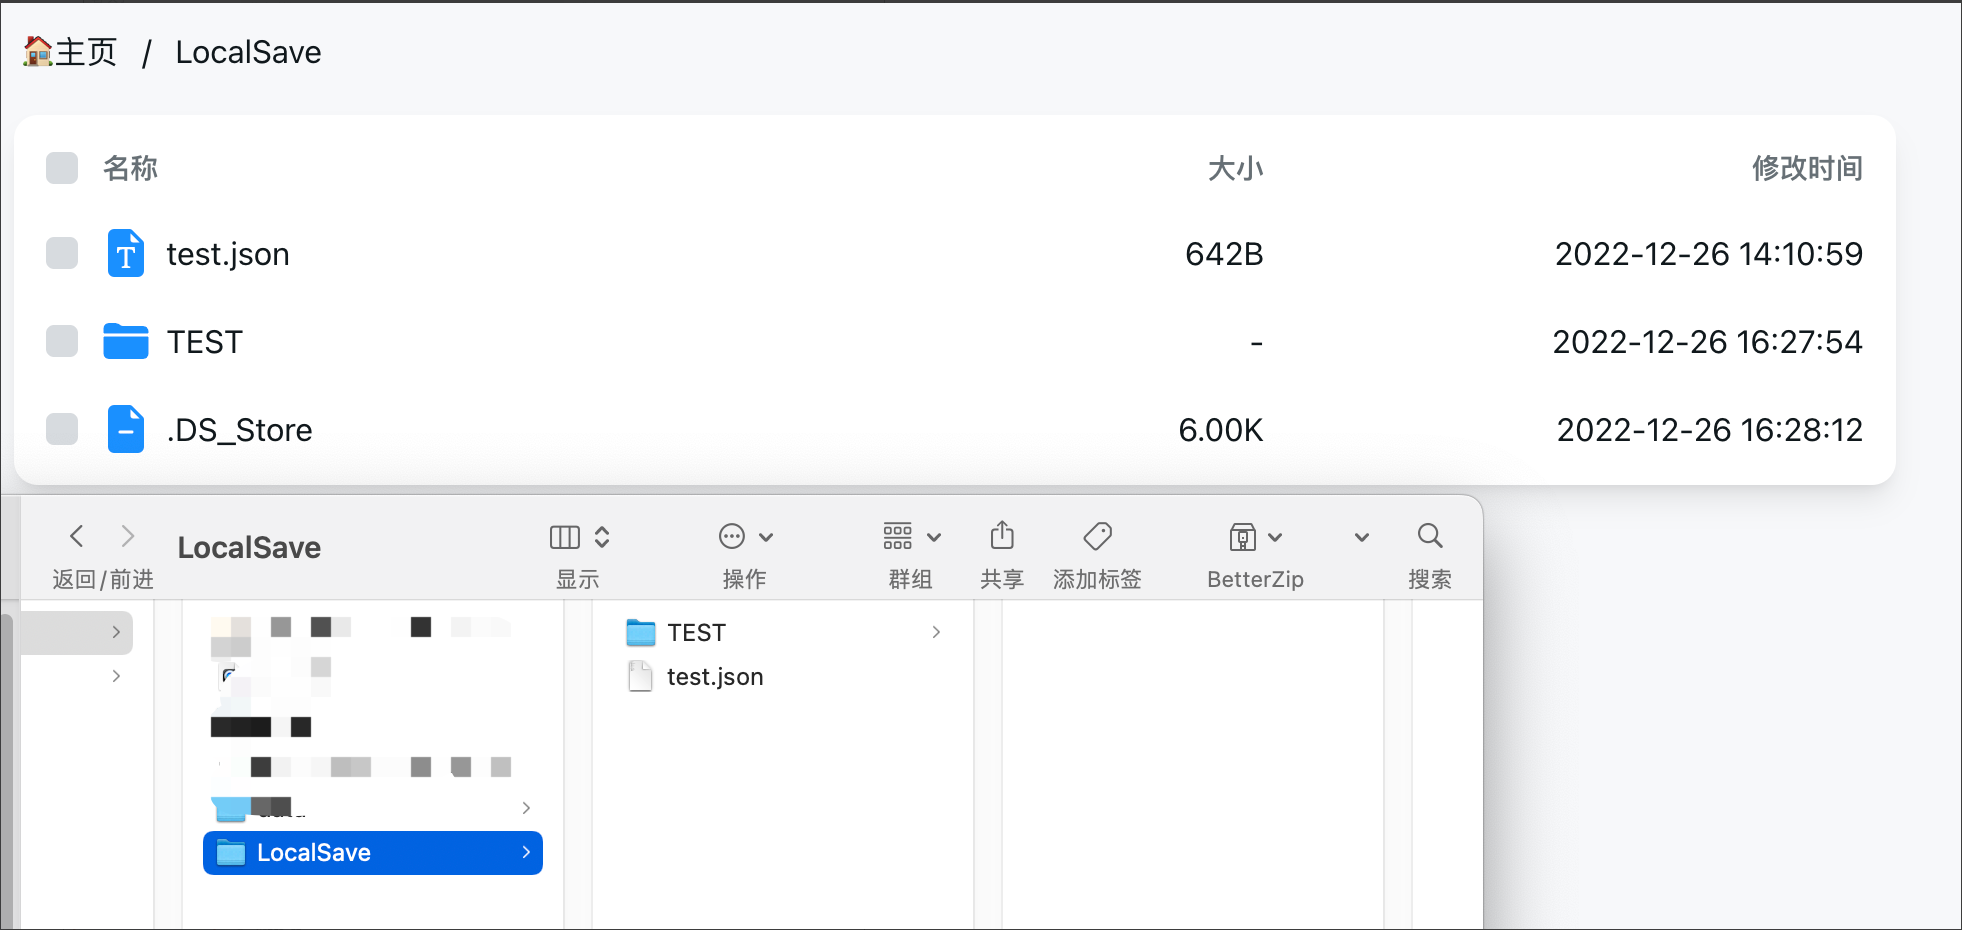
Task: Check the TEST folder row checkbox
Action: [x=62, y=341]
